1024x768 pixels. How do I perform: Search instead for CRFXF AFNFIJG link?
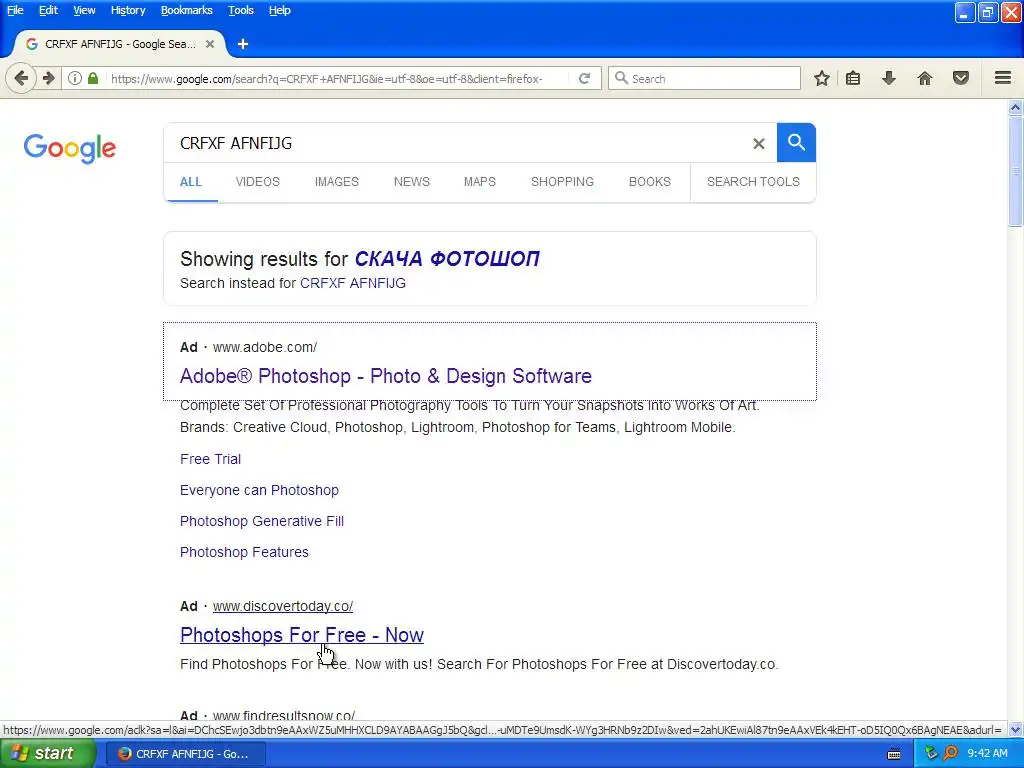click(353, 283)
